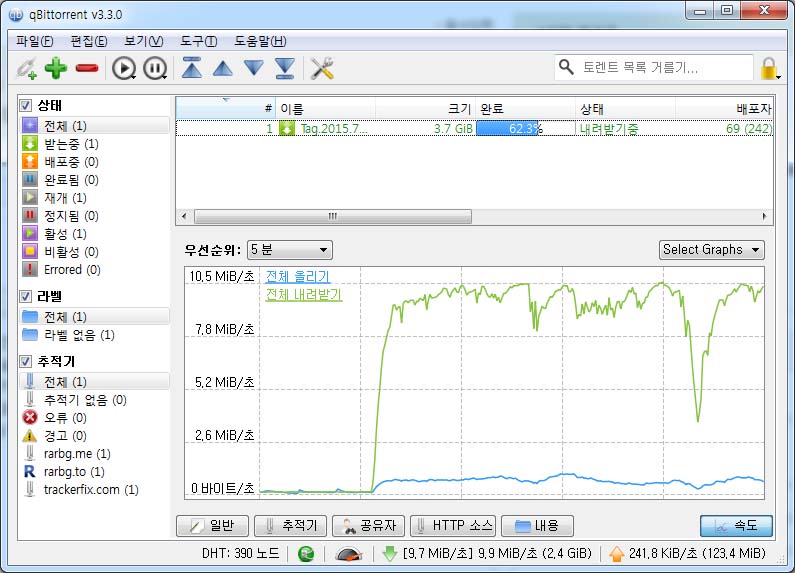This screenshot has width=795, height=573.
Task: Move torrent to top of queue
Action: coord(191,68)
